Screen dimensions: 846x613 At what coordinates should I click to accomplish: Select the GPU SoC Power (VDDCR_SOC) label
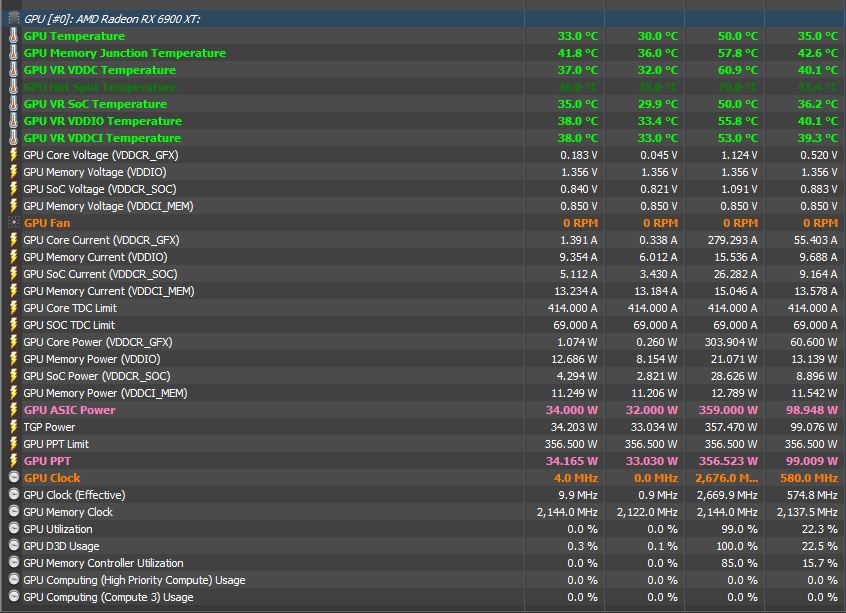coord(97,376)
